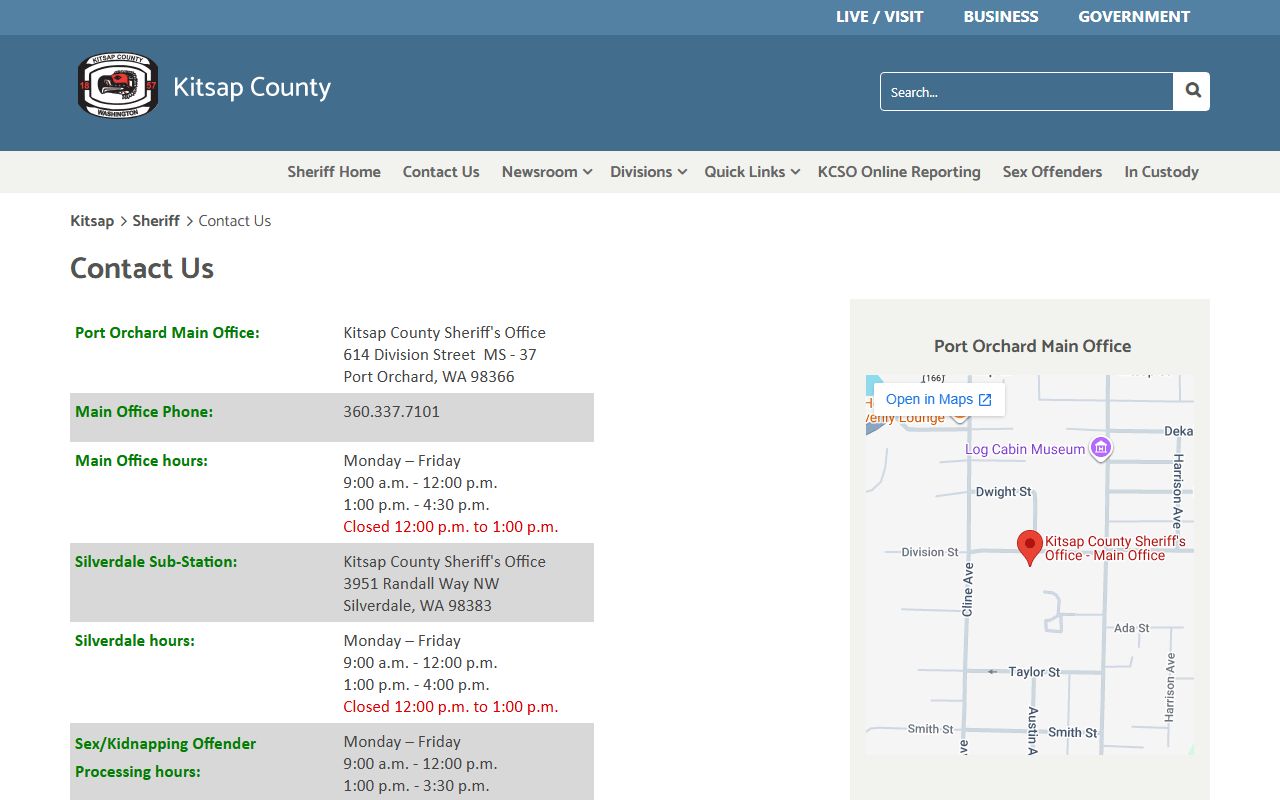Screen dimensions: 1280x800
Task: Click Division St label on map
Action: (929, 552)
